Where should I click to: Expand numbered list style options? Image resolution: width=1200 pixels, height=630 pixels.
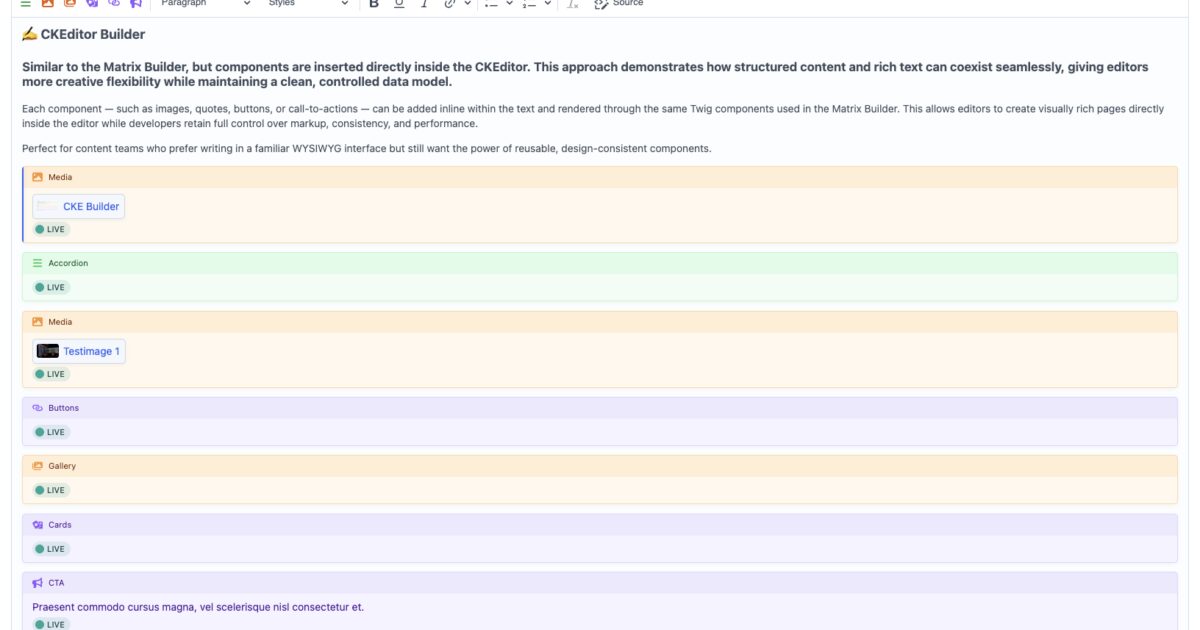click(547, 3)
